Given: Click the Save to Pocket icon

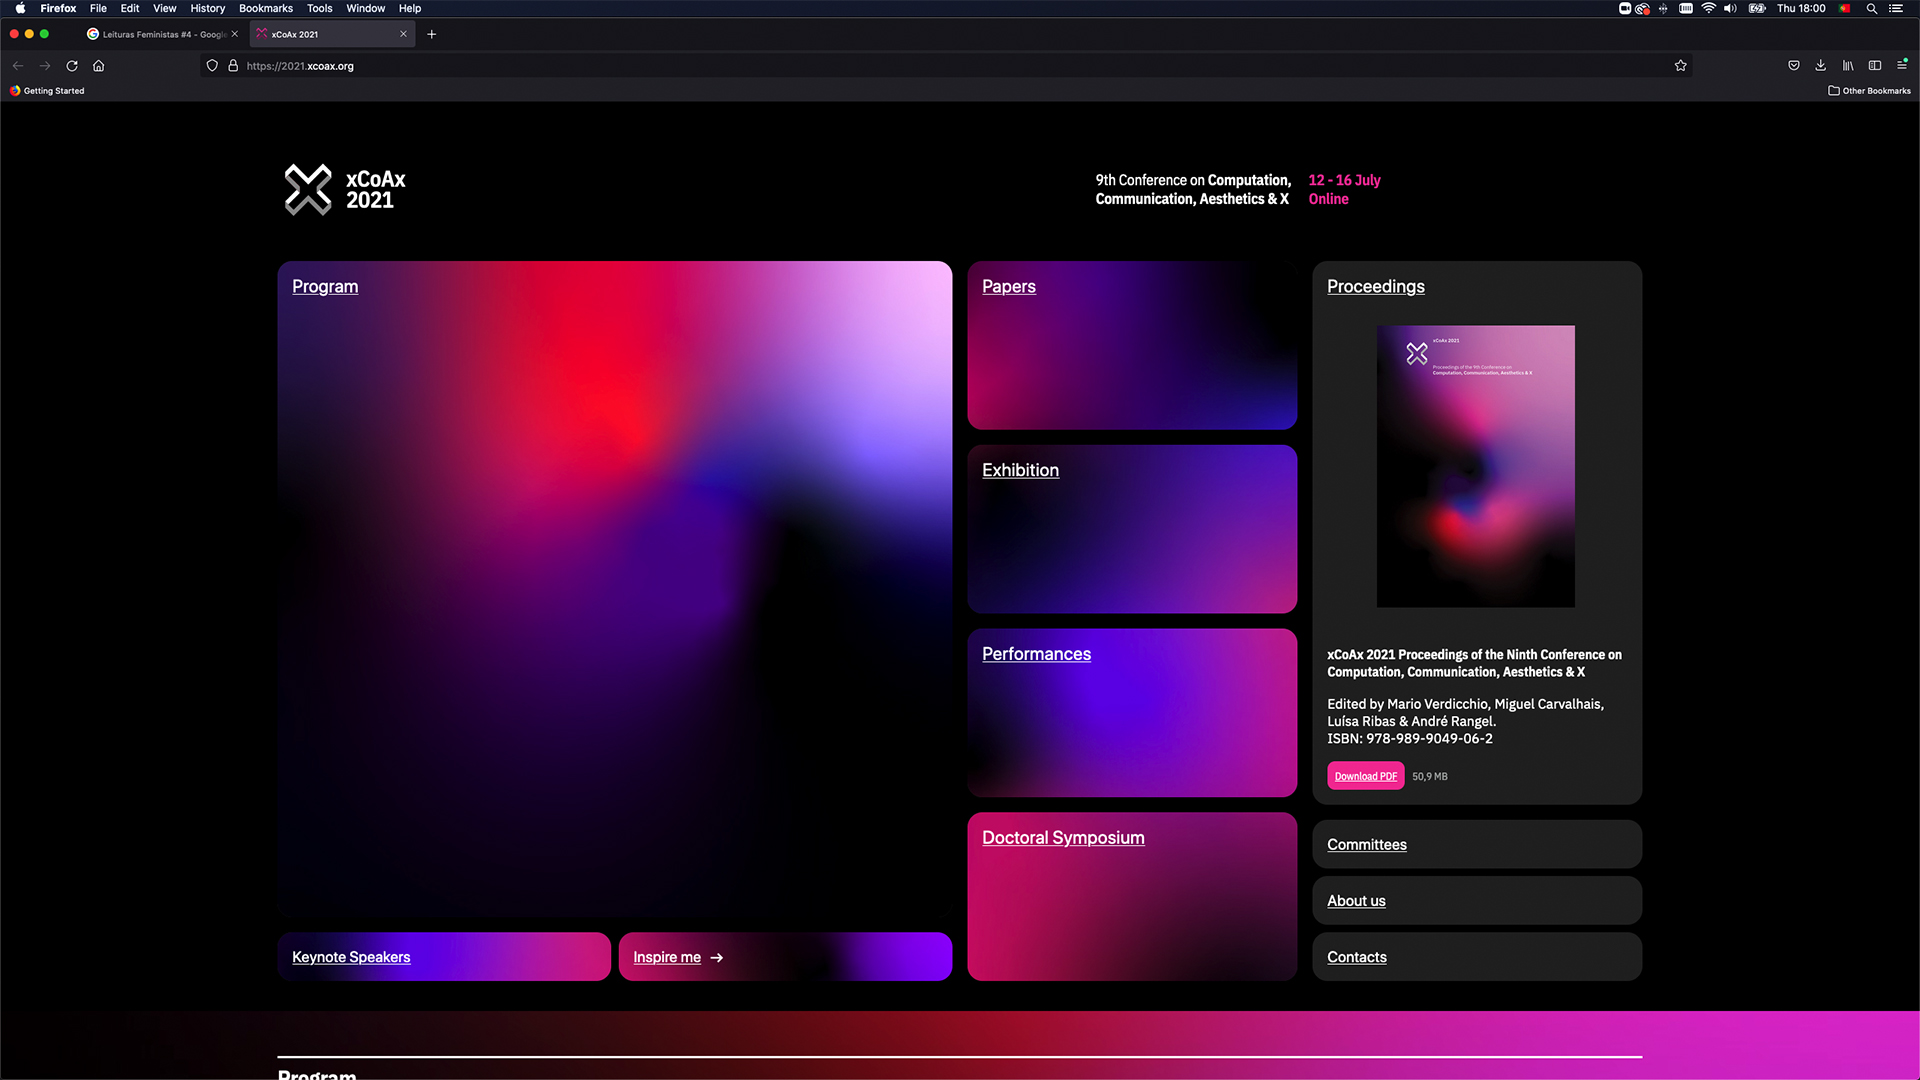Looking at the screenshot, I should pos(1794,66).
